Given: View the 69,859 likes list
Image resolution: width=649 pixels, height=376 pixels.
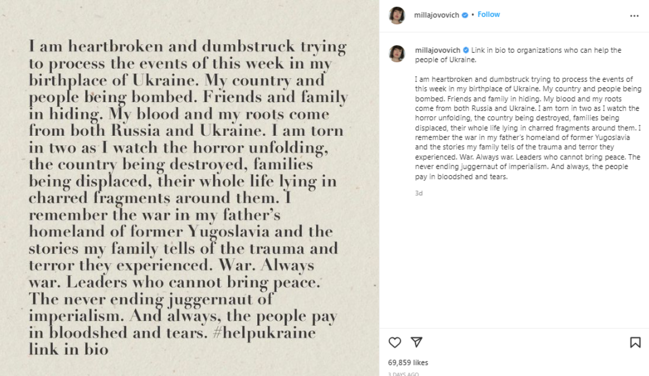Looking at the screenshot, I should point(408,362).
